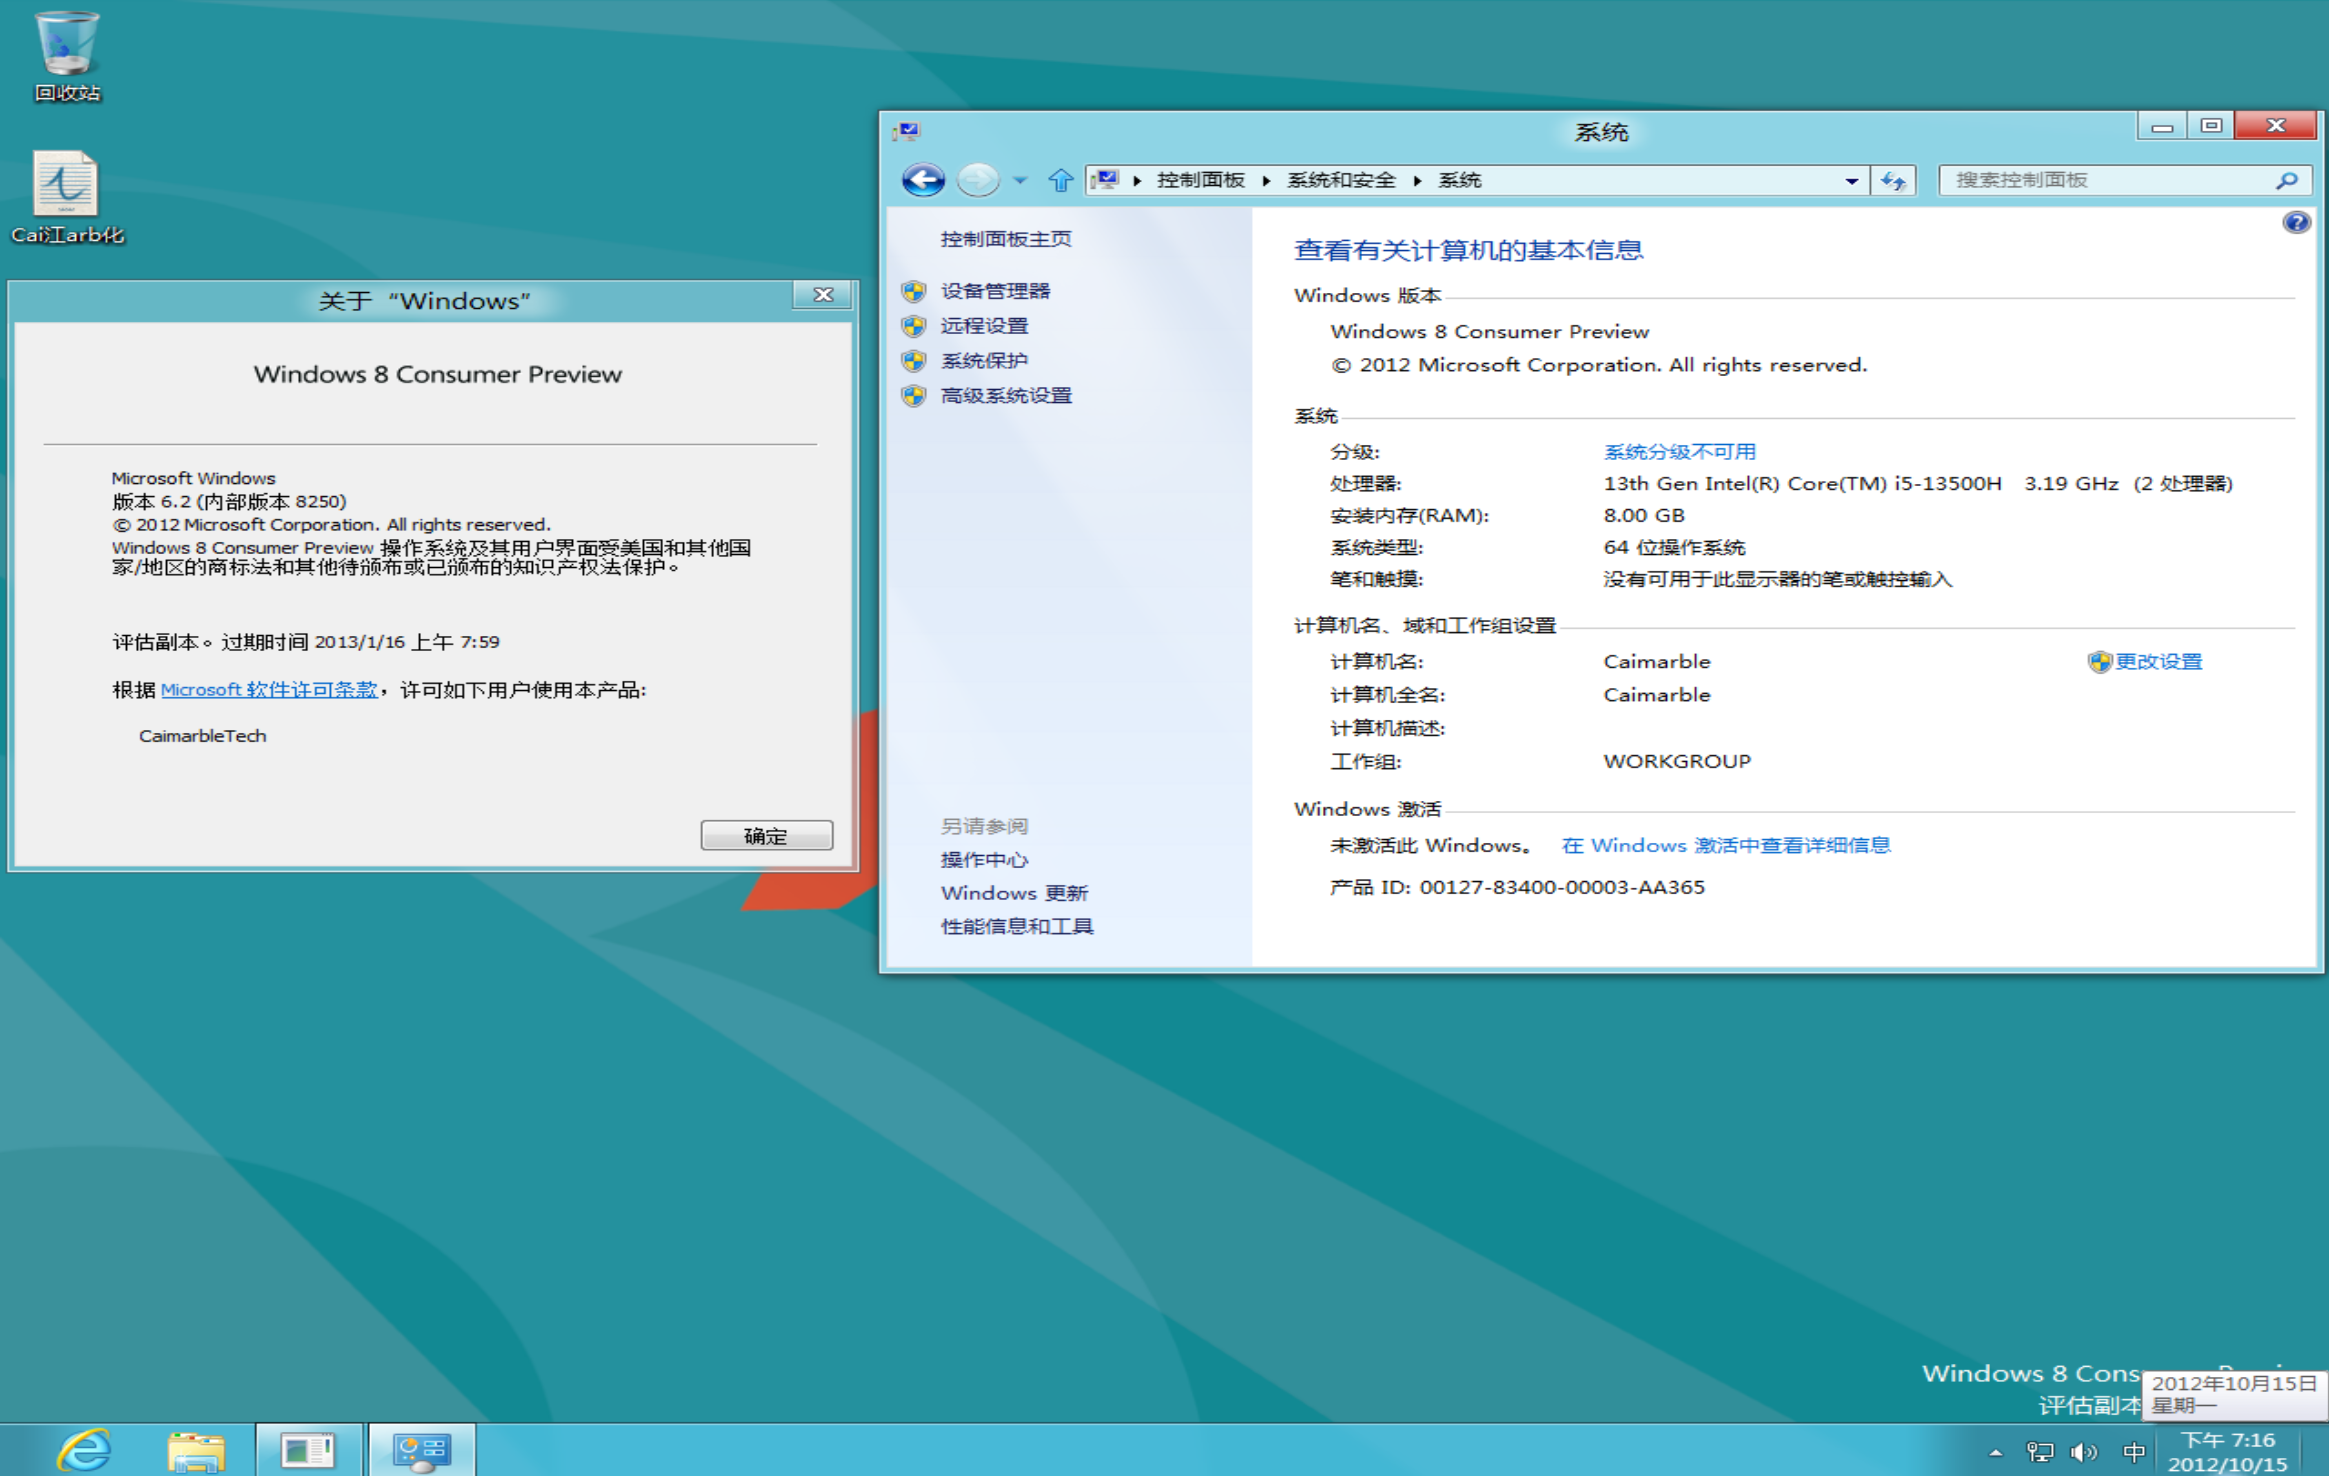The height and width of the screenshot is (1476, 2329).
Task: Click the back navigation arrow
Action: click(x=923, y=180)
